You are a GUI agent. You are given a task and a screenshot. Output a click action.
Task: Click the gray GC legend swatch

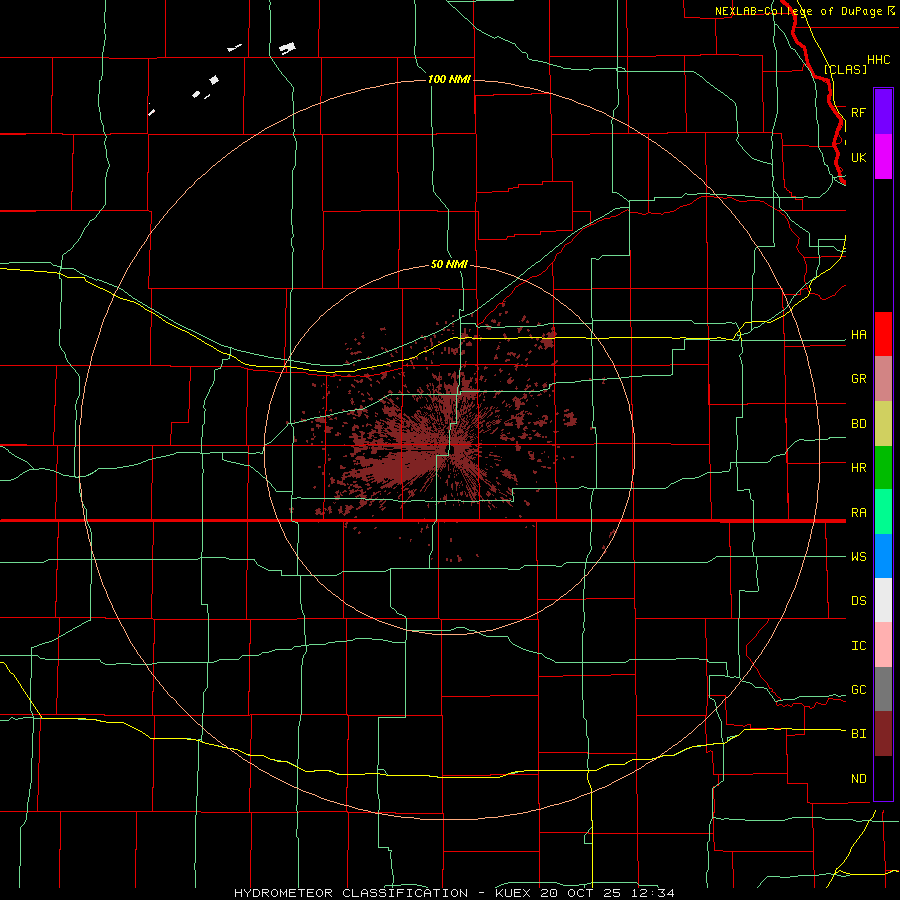click(x=883, y=689)
